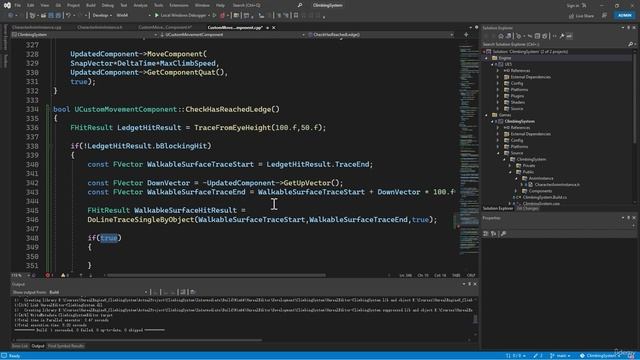Viewport: 640px width, 360px height.
Task: Switch to Error List tab
Action: tap(20, 346)
